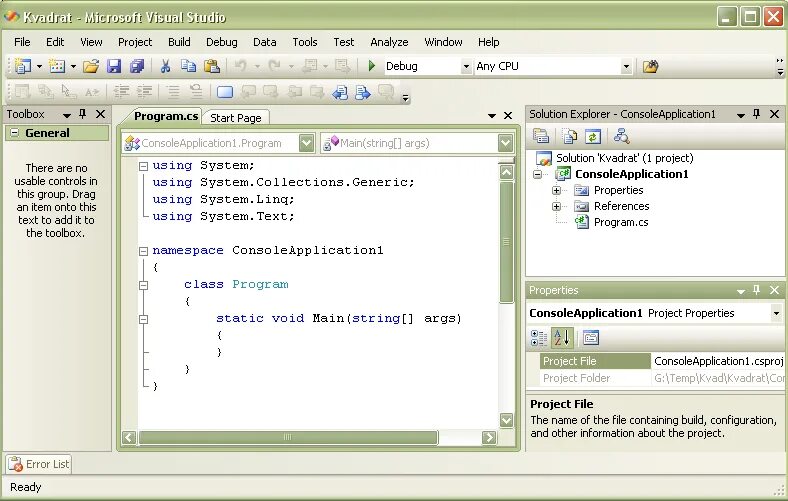Close the active document with the X button
Image resolution: width=788 pixels, height=501 pixels.
point(508,116)
